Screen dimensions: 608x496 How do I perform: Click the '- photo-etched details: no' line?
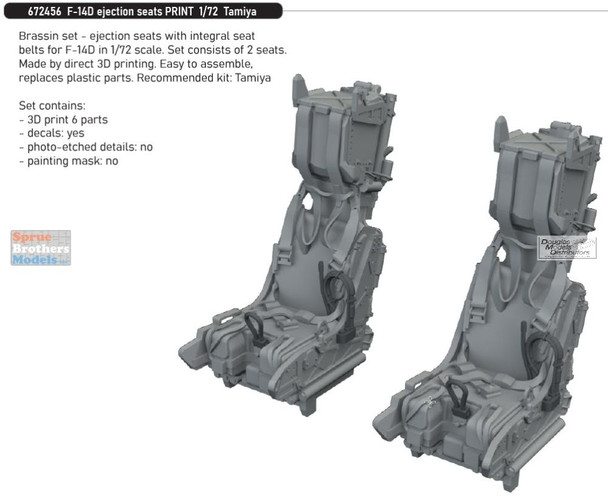[x=86, y=147]
